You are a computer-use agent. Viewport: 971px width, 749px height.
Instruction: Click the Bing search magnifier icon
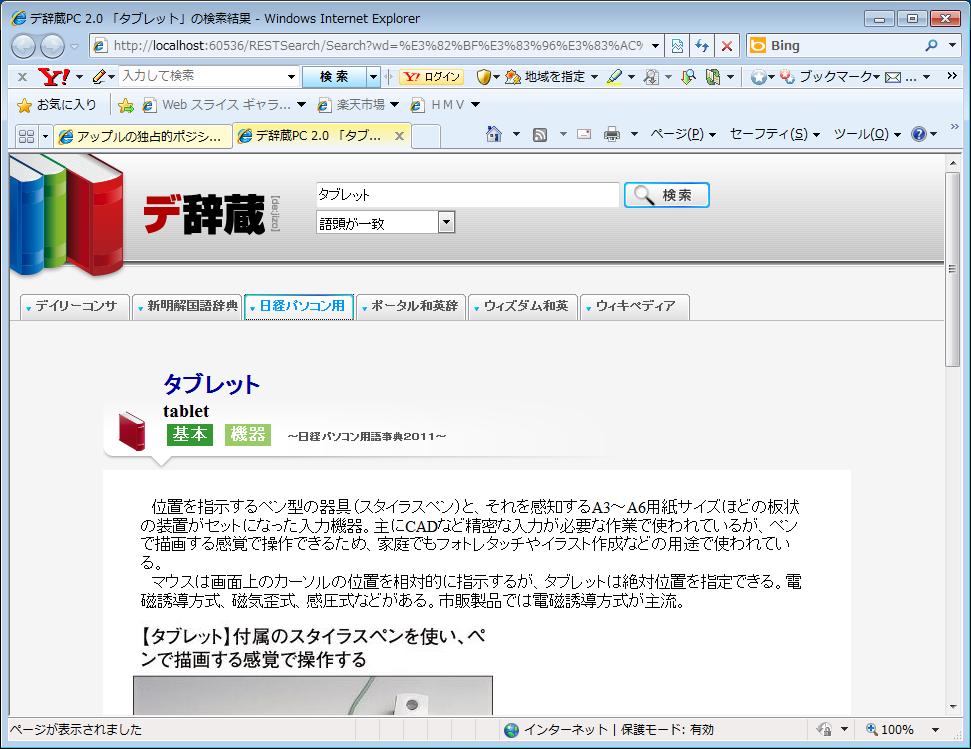click(931, 46)
